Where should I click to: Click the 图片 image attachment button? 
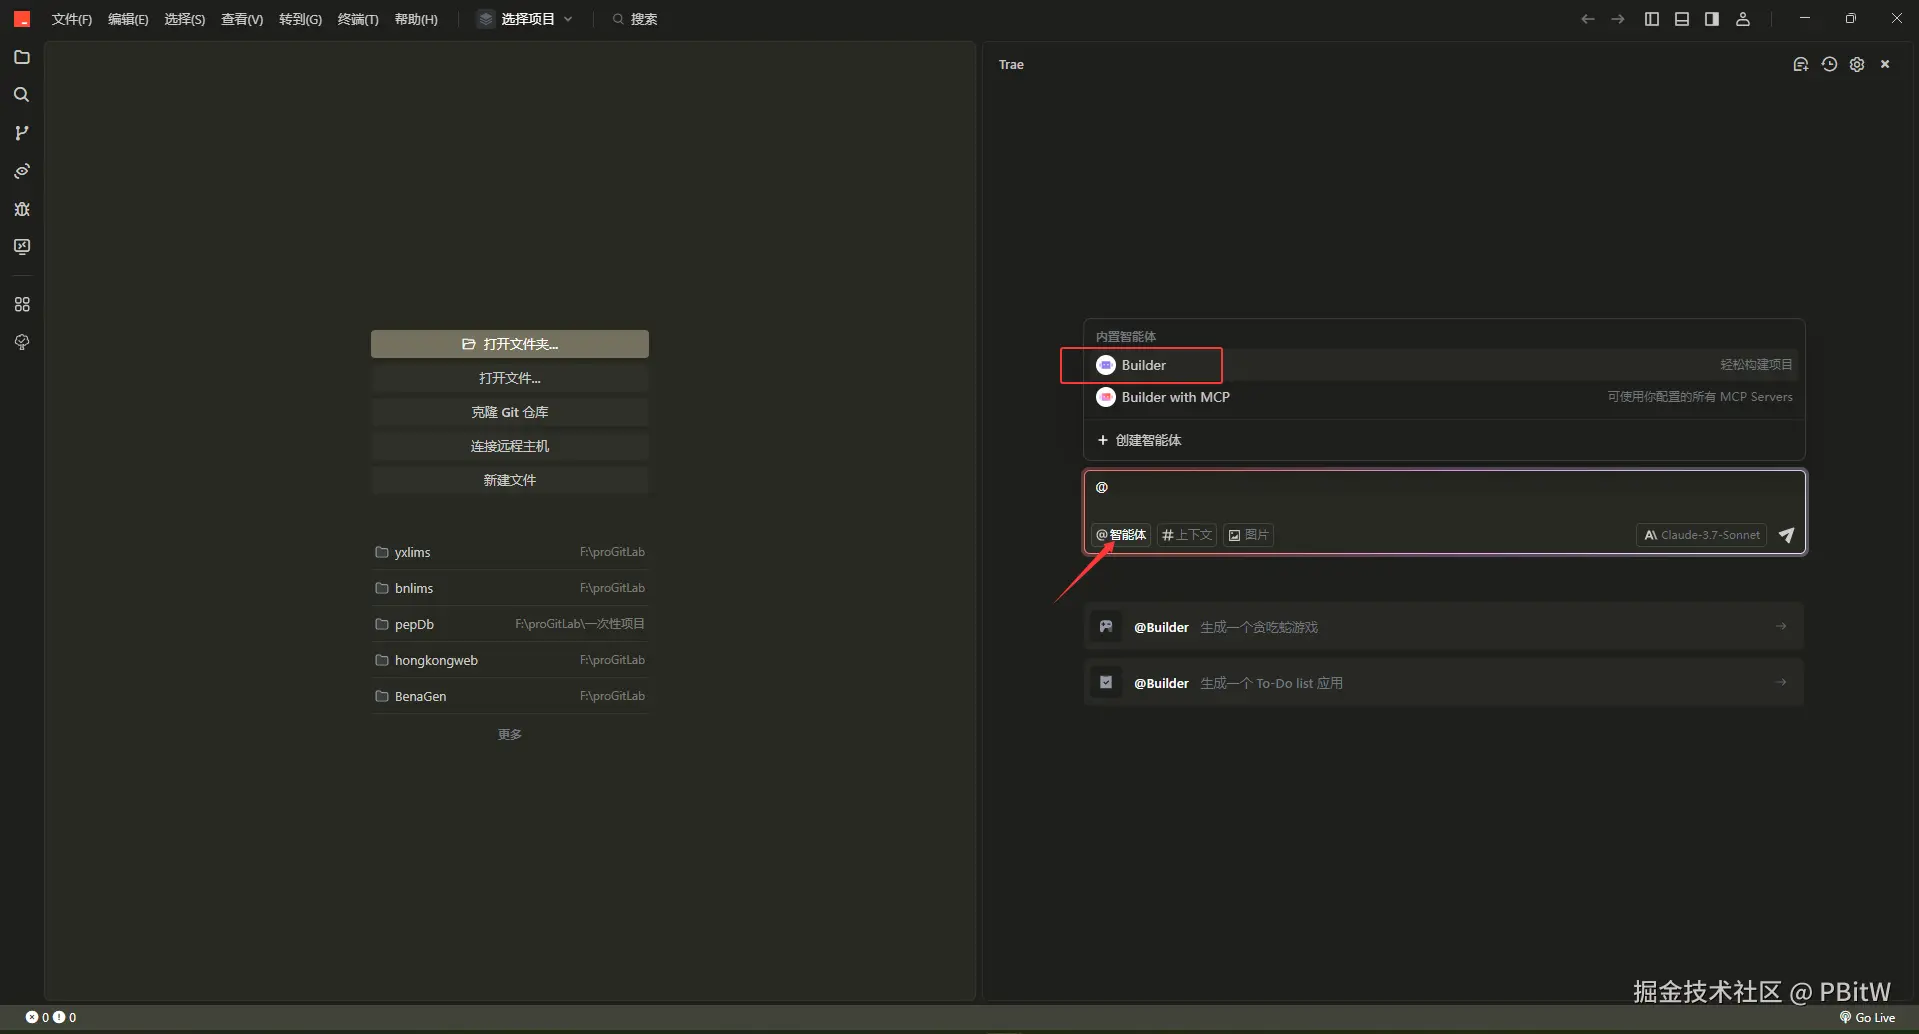click(x=1248, y=535)
